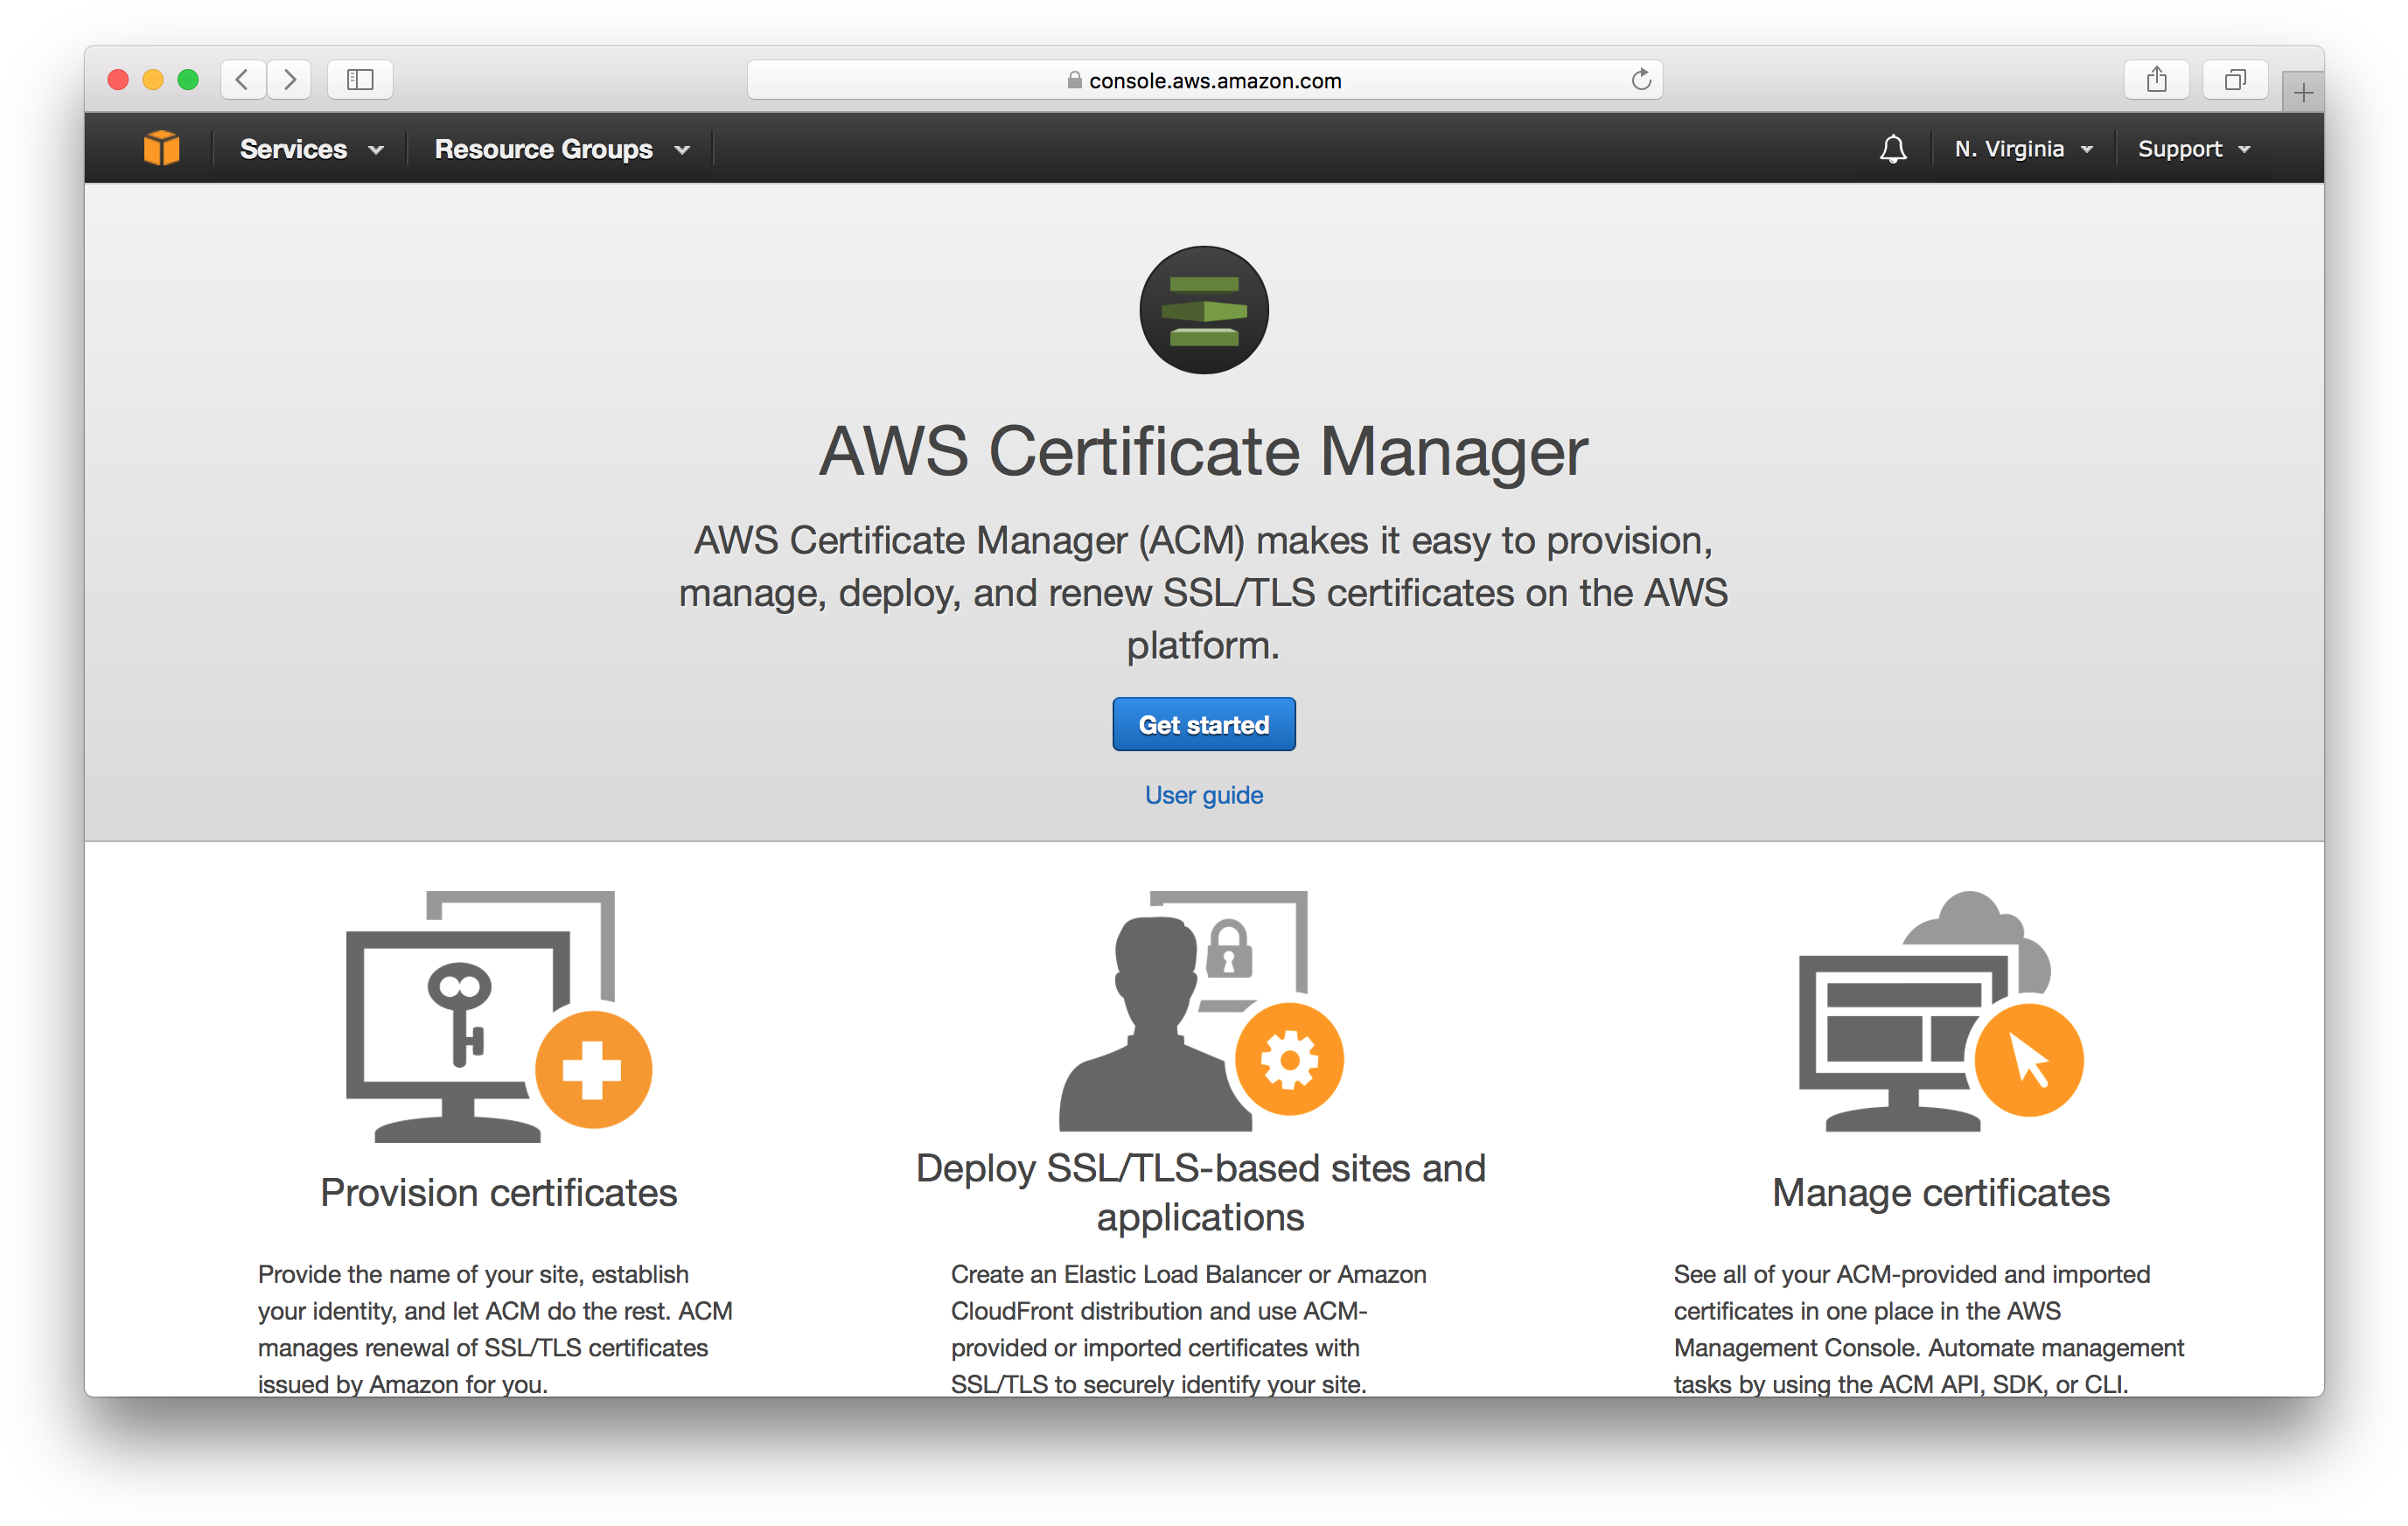Click the yellow minimize window button

click(153, 79)
